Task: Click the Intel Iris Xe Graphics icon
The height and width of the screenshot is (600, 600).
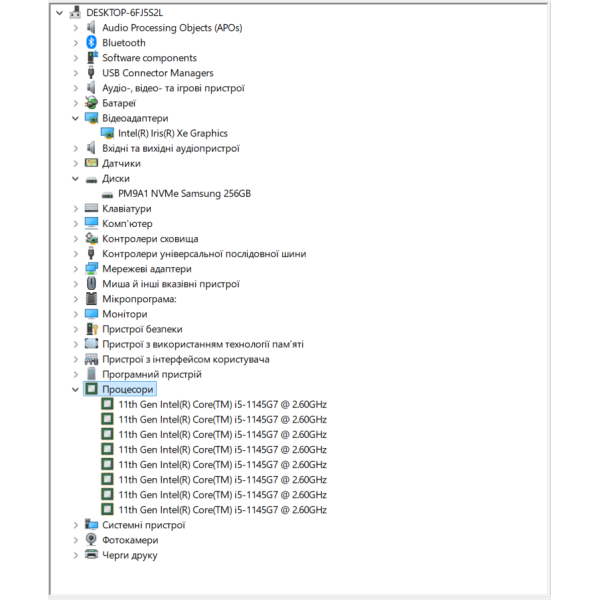Action: 107,133
